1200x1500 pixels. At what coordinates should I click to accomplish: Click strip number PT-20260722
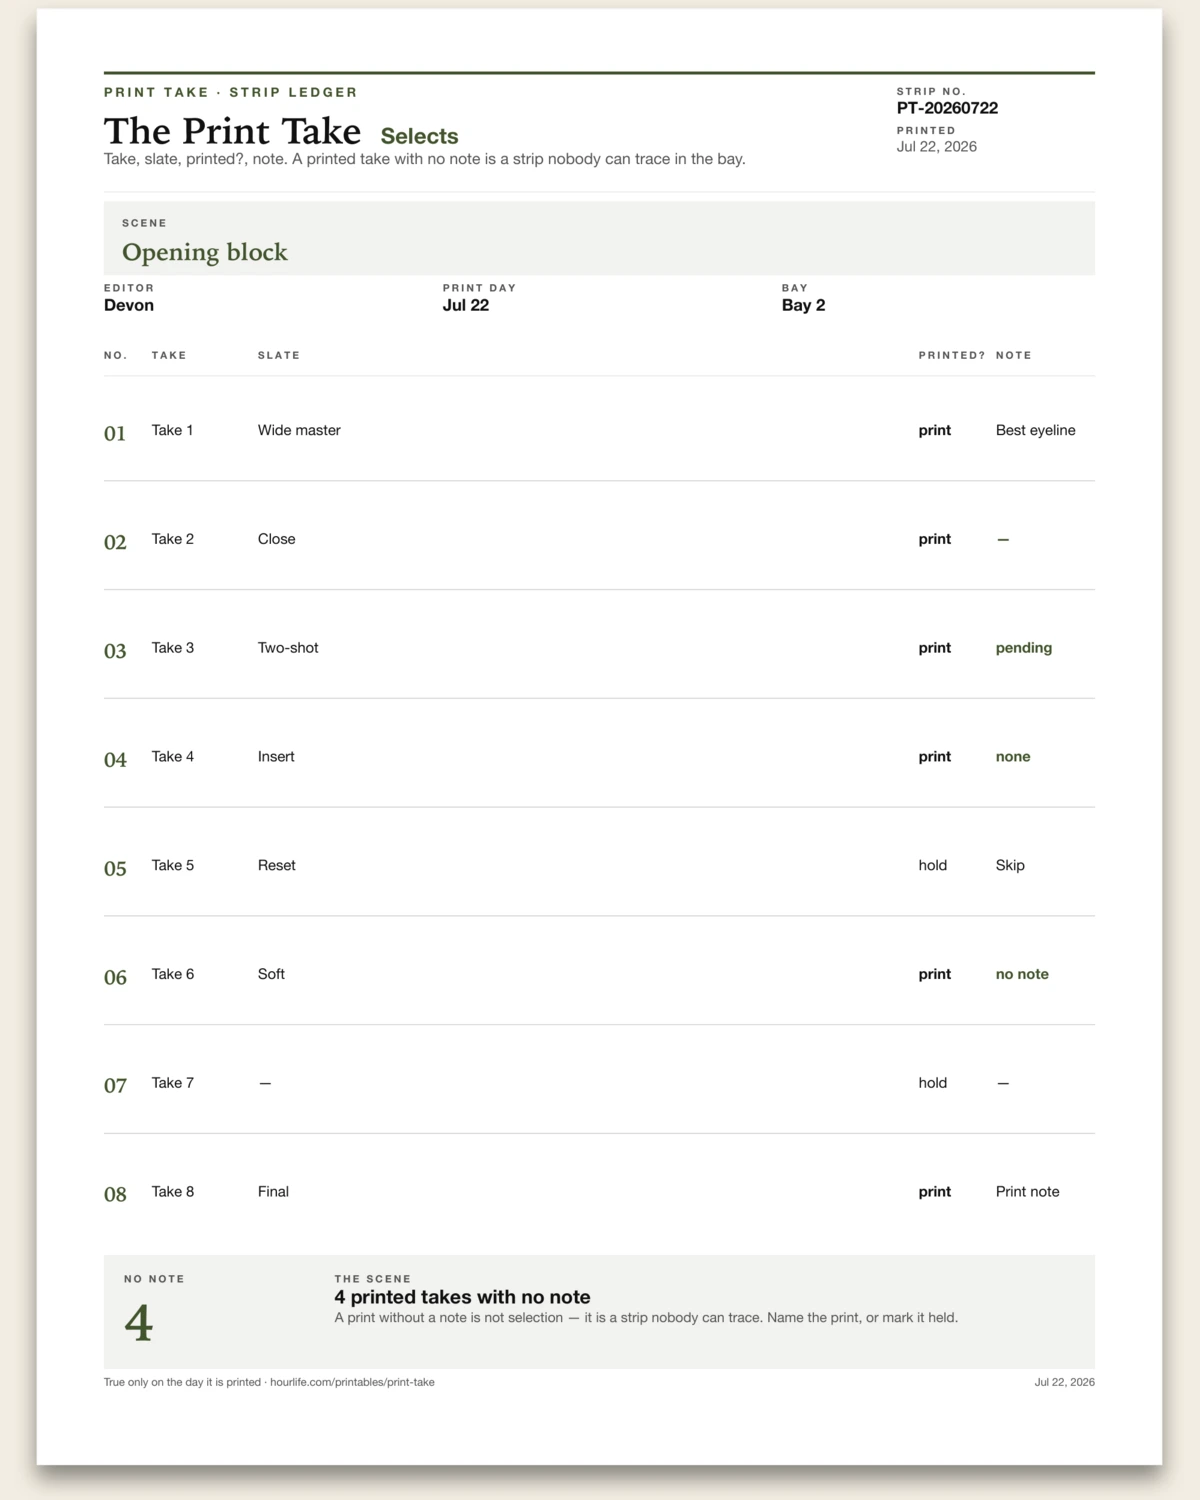947,108
